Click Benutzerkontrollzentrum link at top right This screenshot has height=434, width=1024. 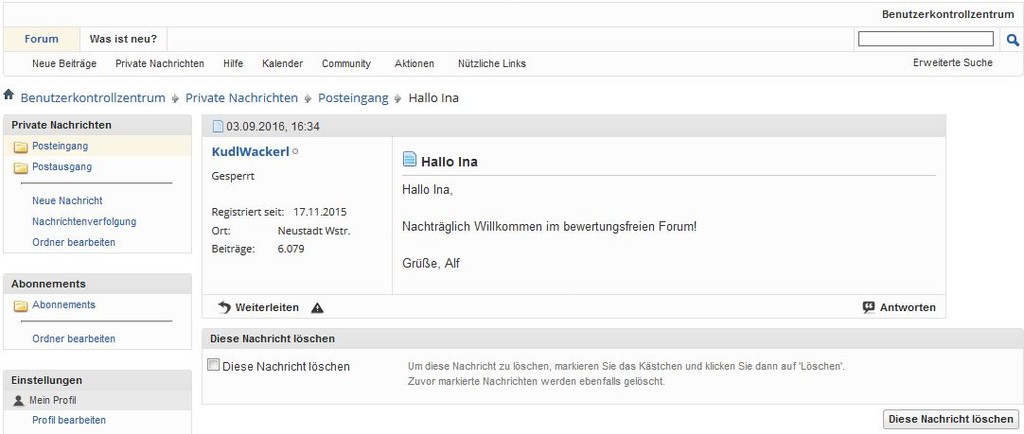[x=948, y=14]
